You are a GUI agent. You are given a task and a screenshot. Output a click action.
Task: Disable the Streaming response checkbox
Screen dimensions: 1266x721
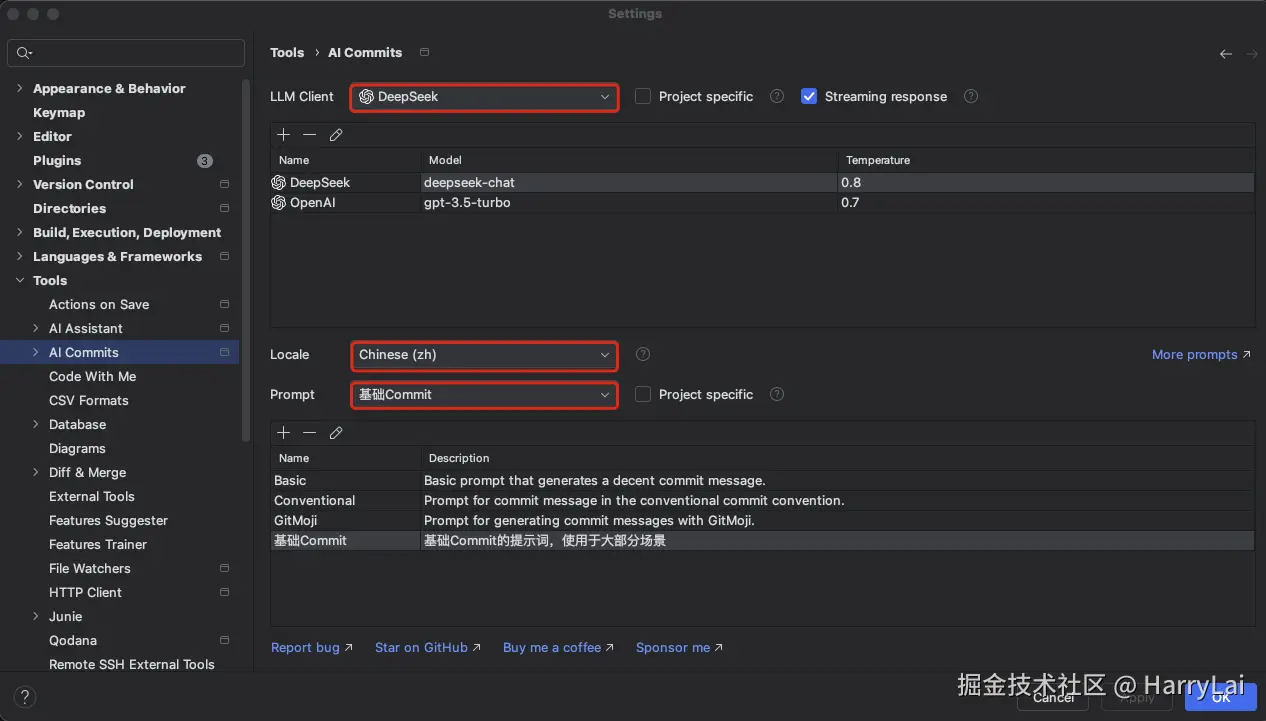click(x=809, y=97)
